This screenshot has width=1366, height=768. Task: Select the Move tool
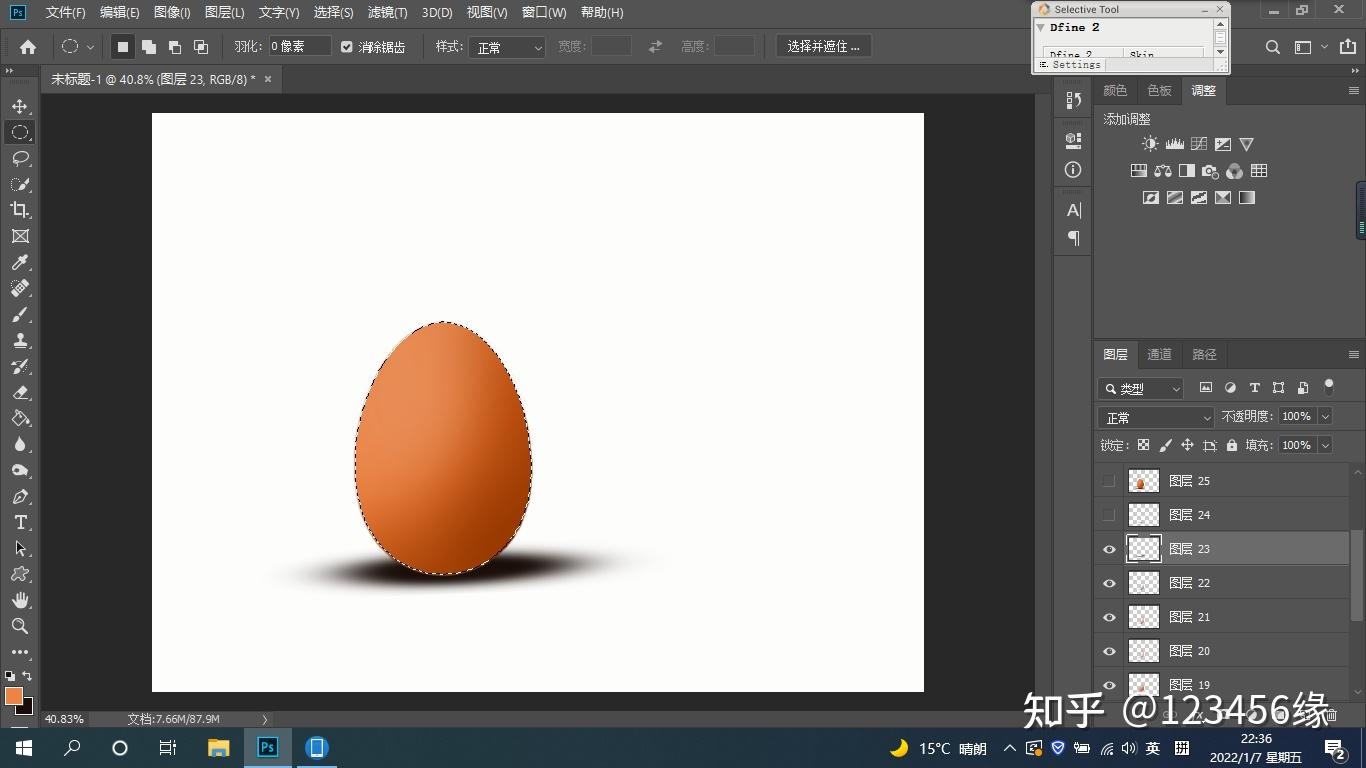(20, 105)
